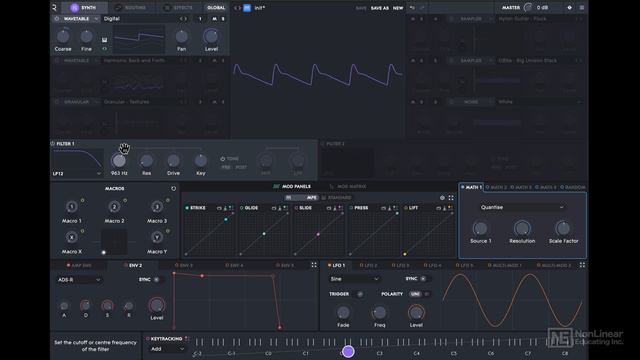Screen dimensions: 640x360
Task: Toggle the filter Tone power button
Action: pyautogui.click(x=222, y=159)
